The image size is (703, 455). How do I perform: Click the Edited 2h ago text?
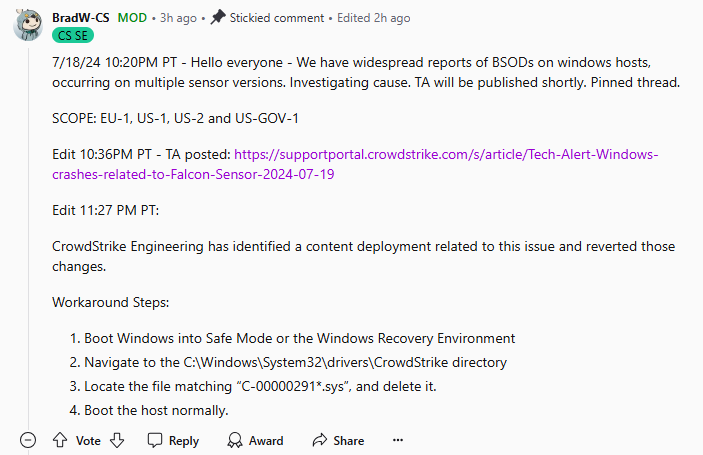[372, 18]
